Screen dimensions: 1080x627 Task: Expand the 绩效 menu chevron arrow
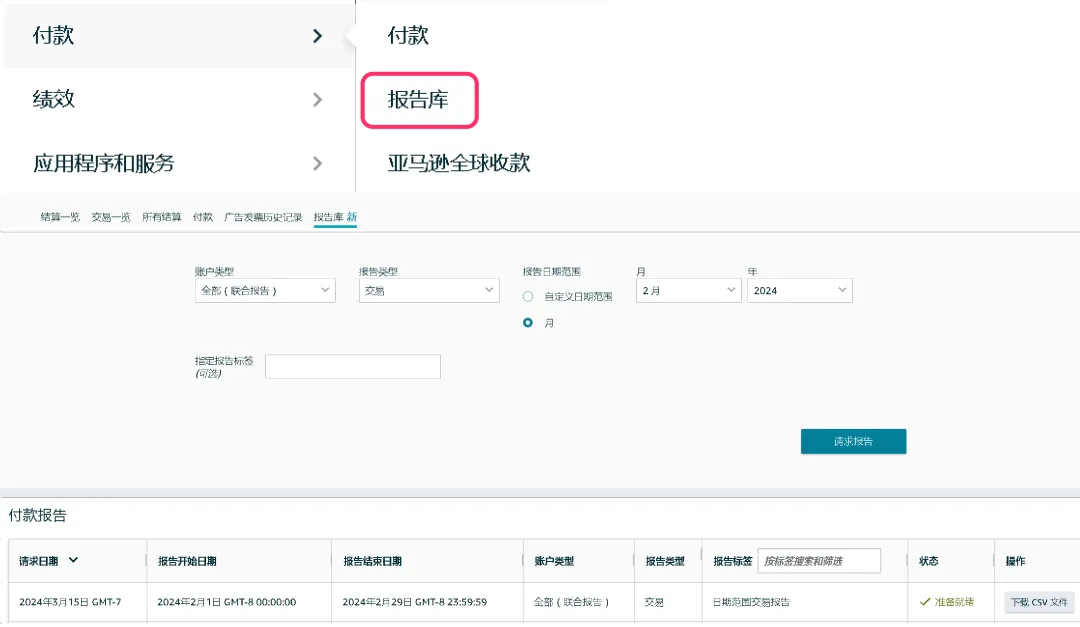point(317,100)
